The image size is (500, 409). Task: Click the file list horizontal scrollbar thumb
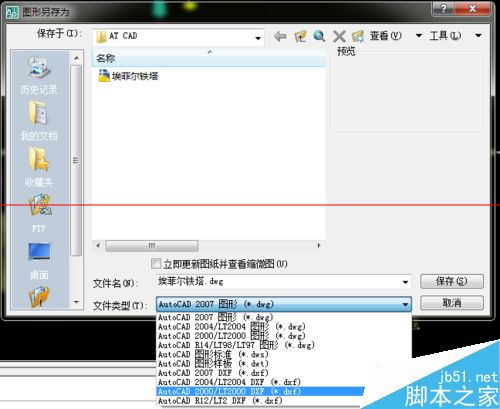point(152,246)
